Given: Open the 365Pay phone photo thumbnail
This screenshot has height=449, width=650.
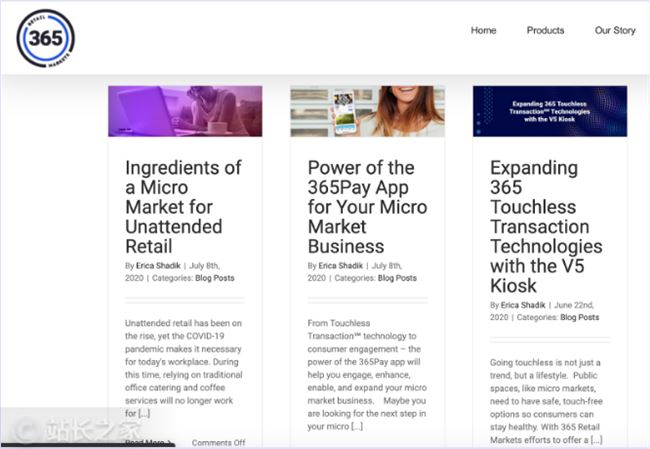Looking at the screenshot, I should point(367,111).
